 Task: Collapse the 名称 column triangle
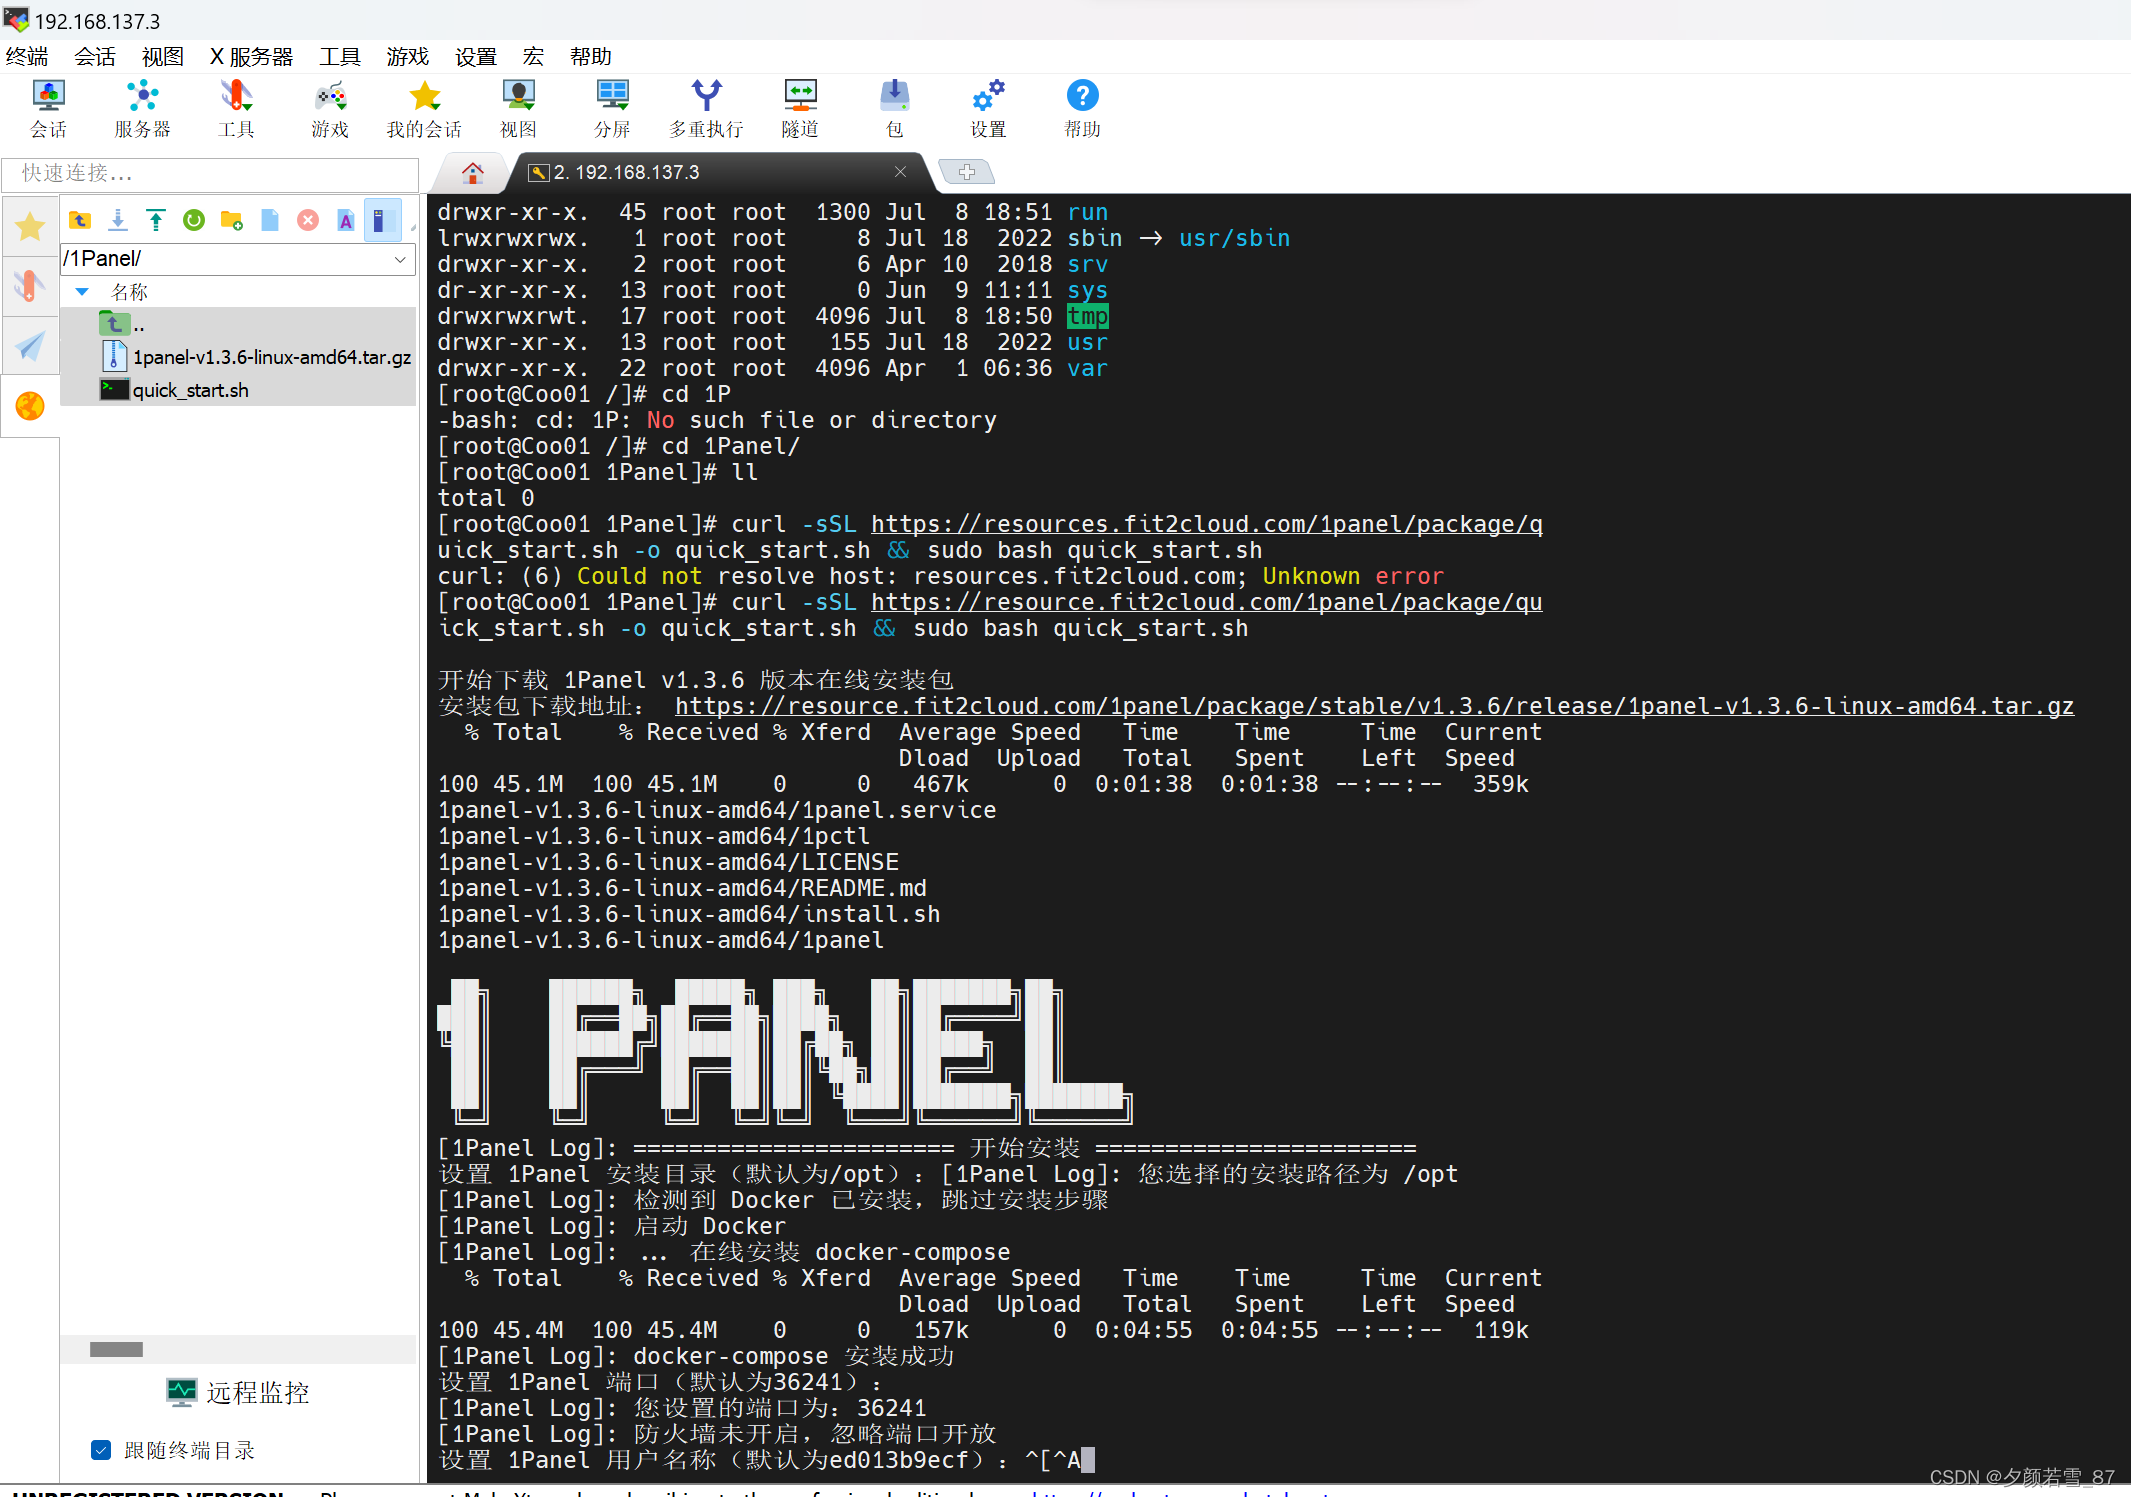click(x=83, y=292)
